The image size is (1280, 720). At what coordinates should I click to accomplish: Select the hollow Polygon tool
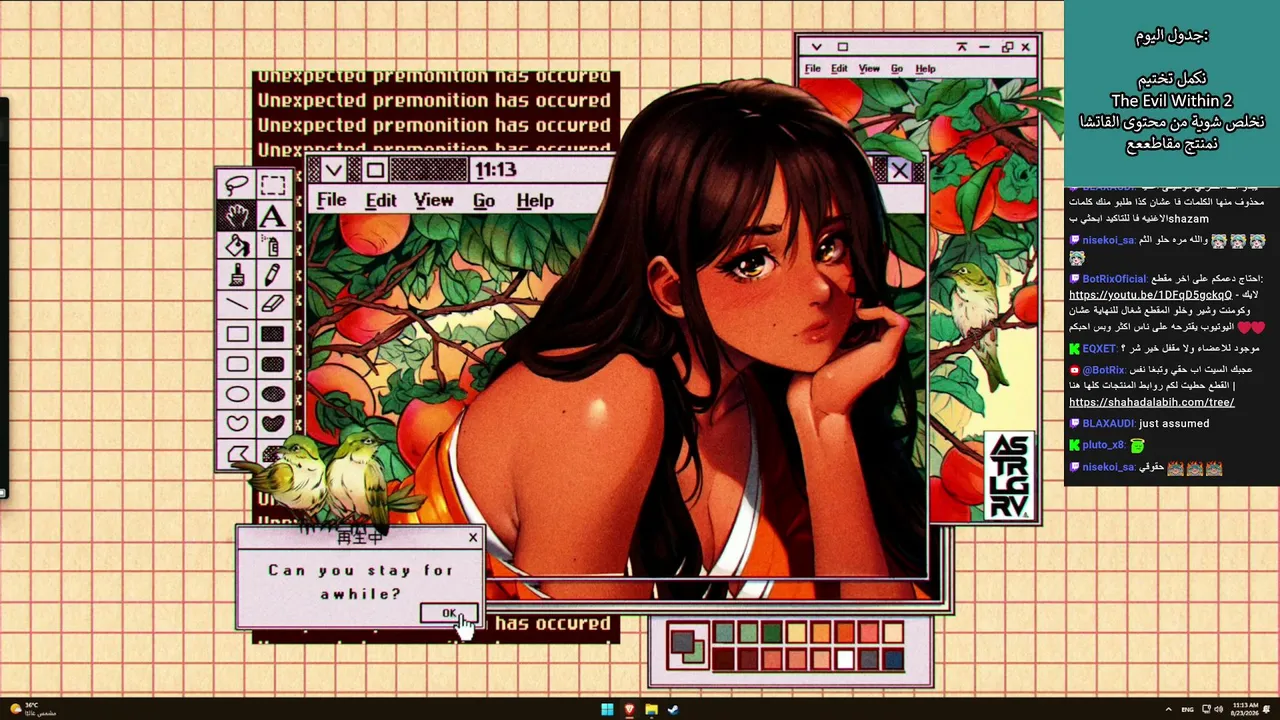point(237,453)
